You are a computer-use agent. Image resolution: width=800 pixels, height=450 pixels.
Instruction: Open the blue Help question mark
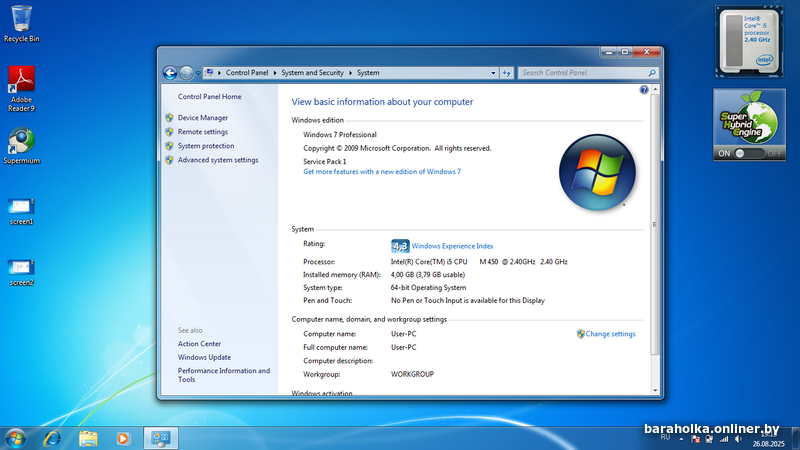click(644, 90)
